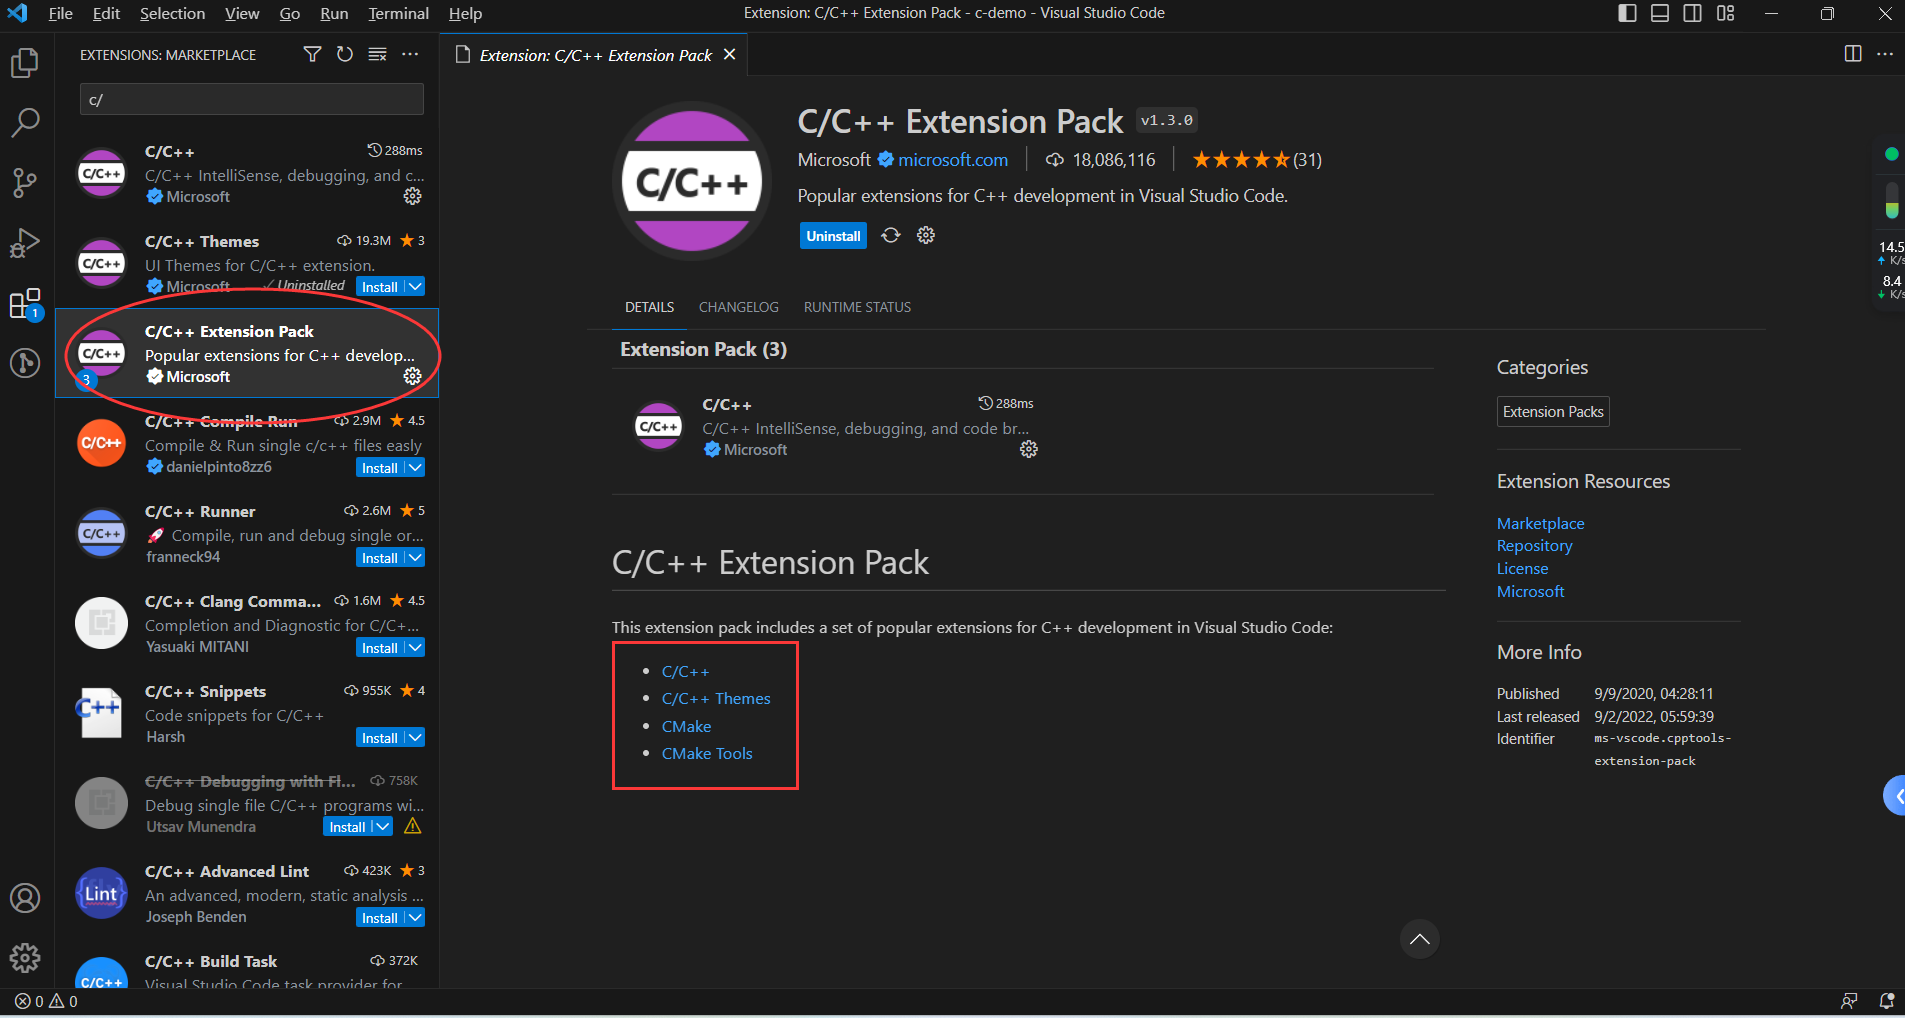Split the editor to the right

(1853, 54)
